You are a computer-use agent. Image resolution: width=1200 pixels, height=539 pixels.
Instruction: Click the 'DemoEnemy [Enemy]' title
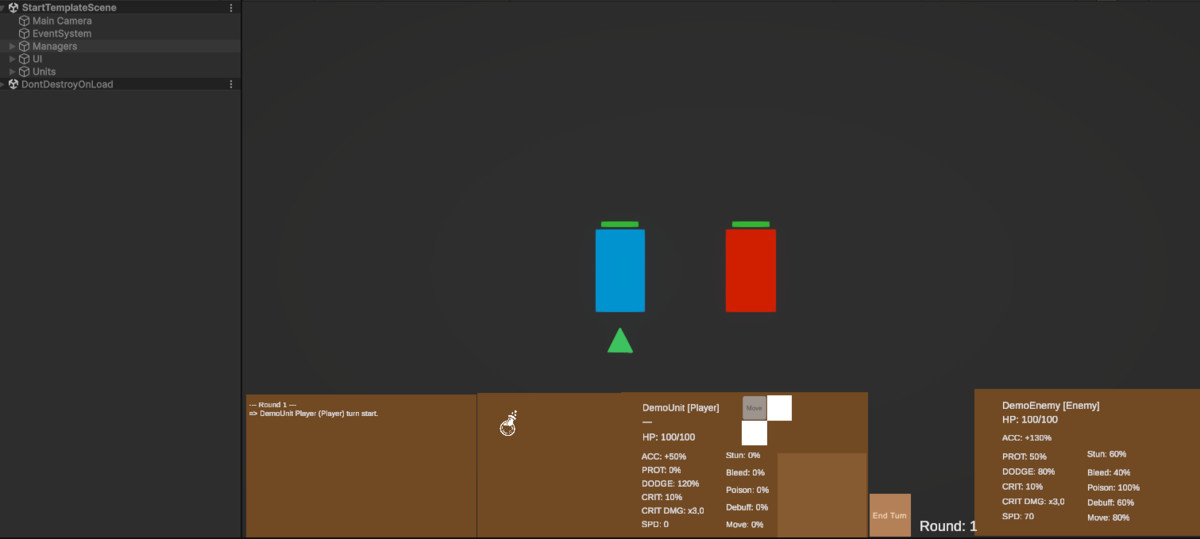tap(1051, 405)
